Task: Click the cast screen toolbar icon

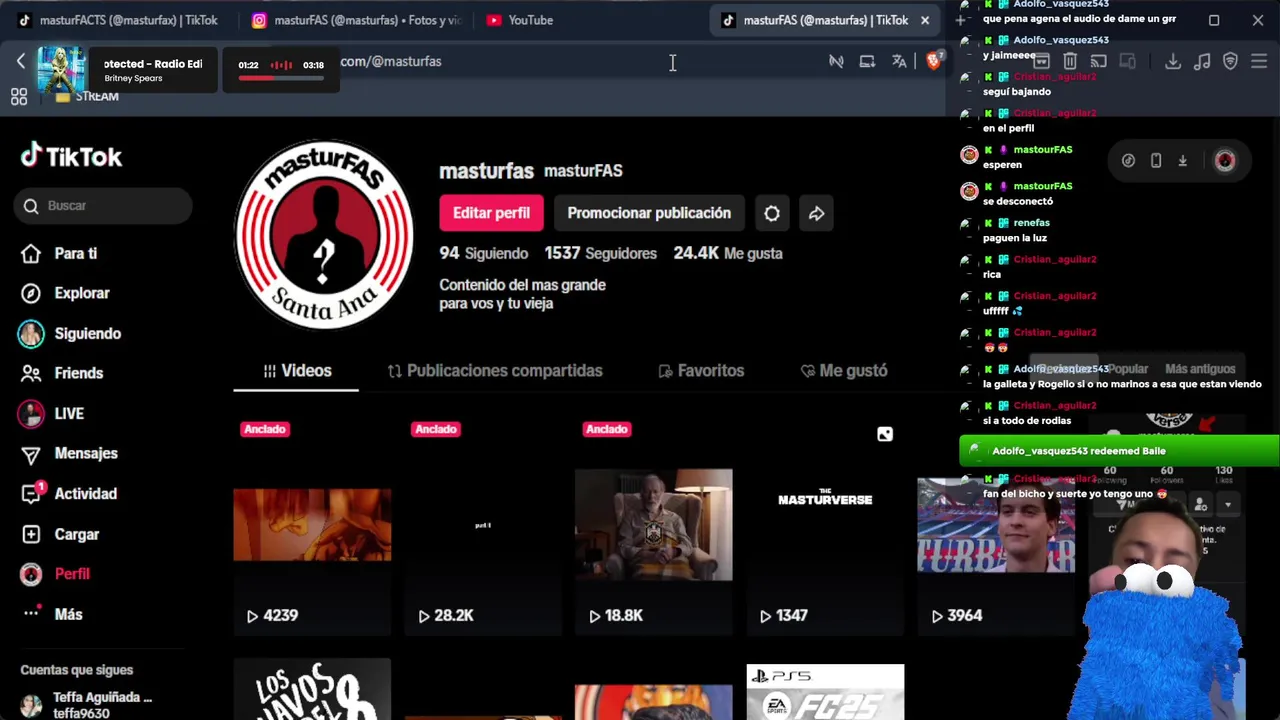Action: 1098,61
